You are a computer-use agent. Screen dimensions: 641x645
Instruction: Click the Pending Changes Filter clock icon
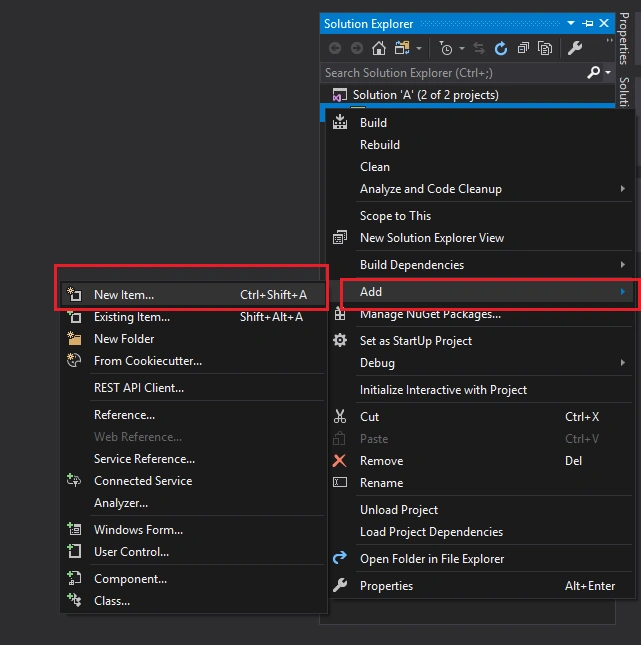point(446,49)
